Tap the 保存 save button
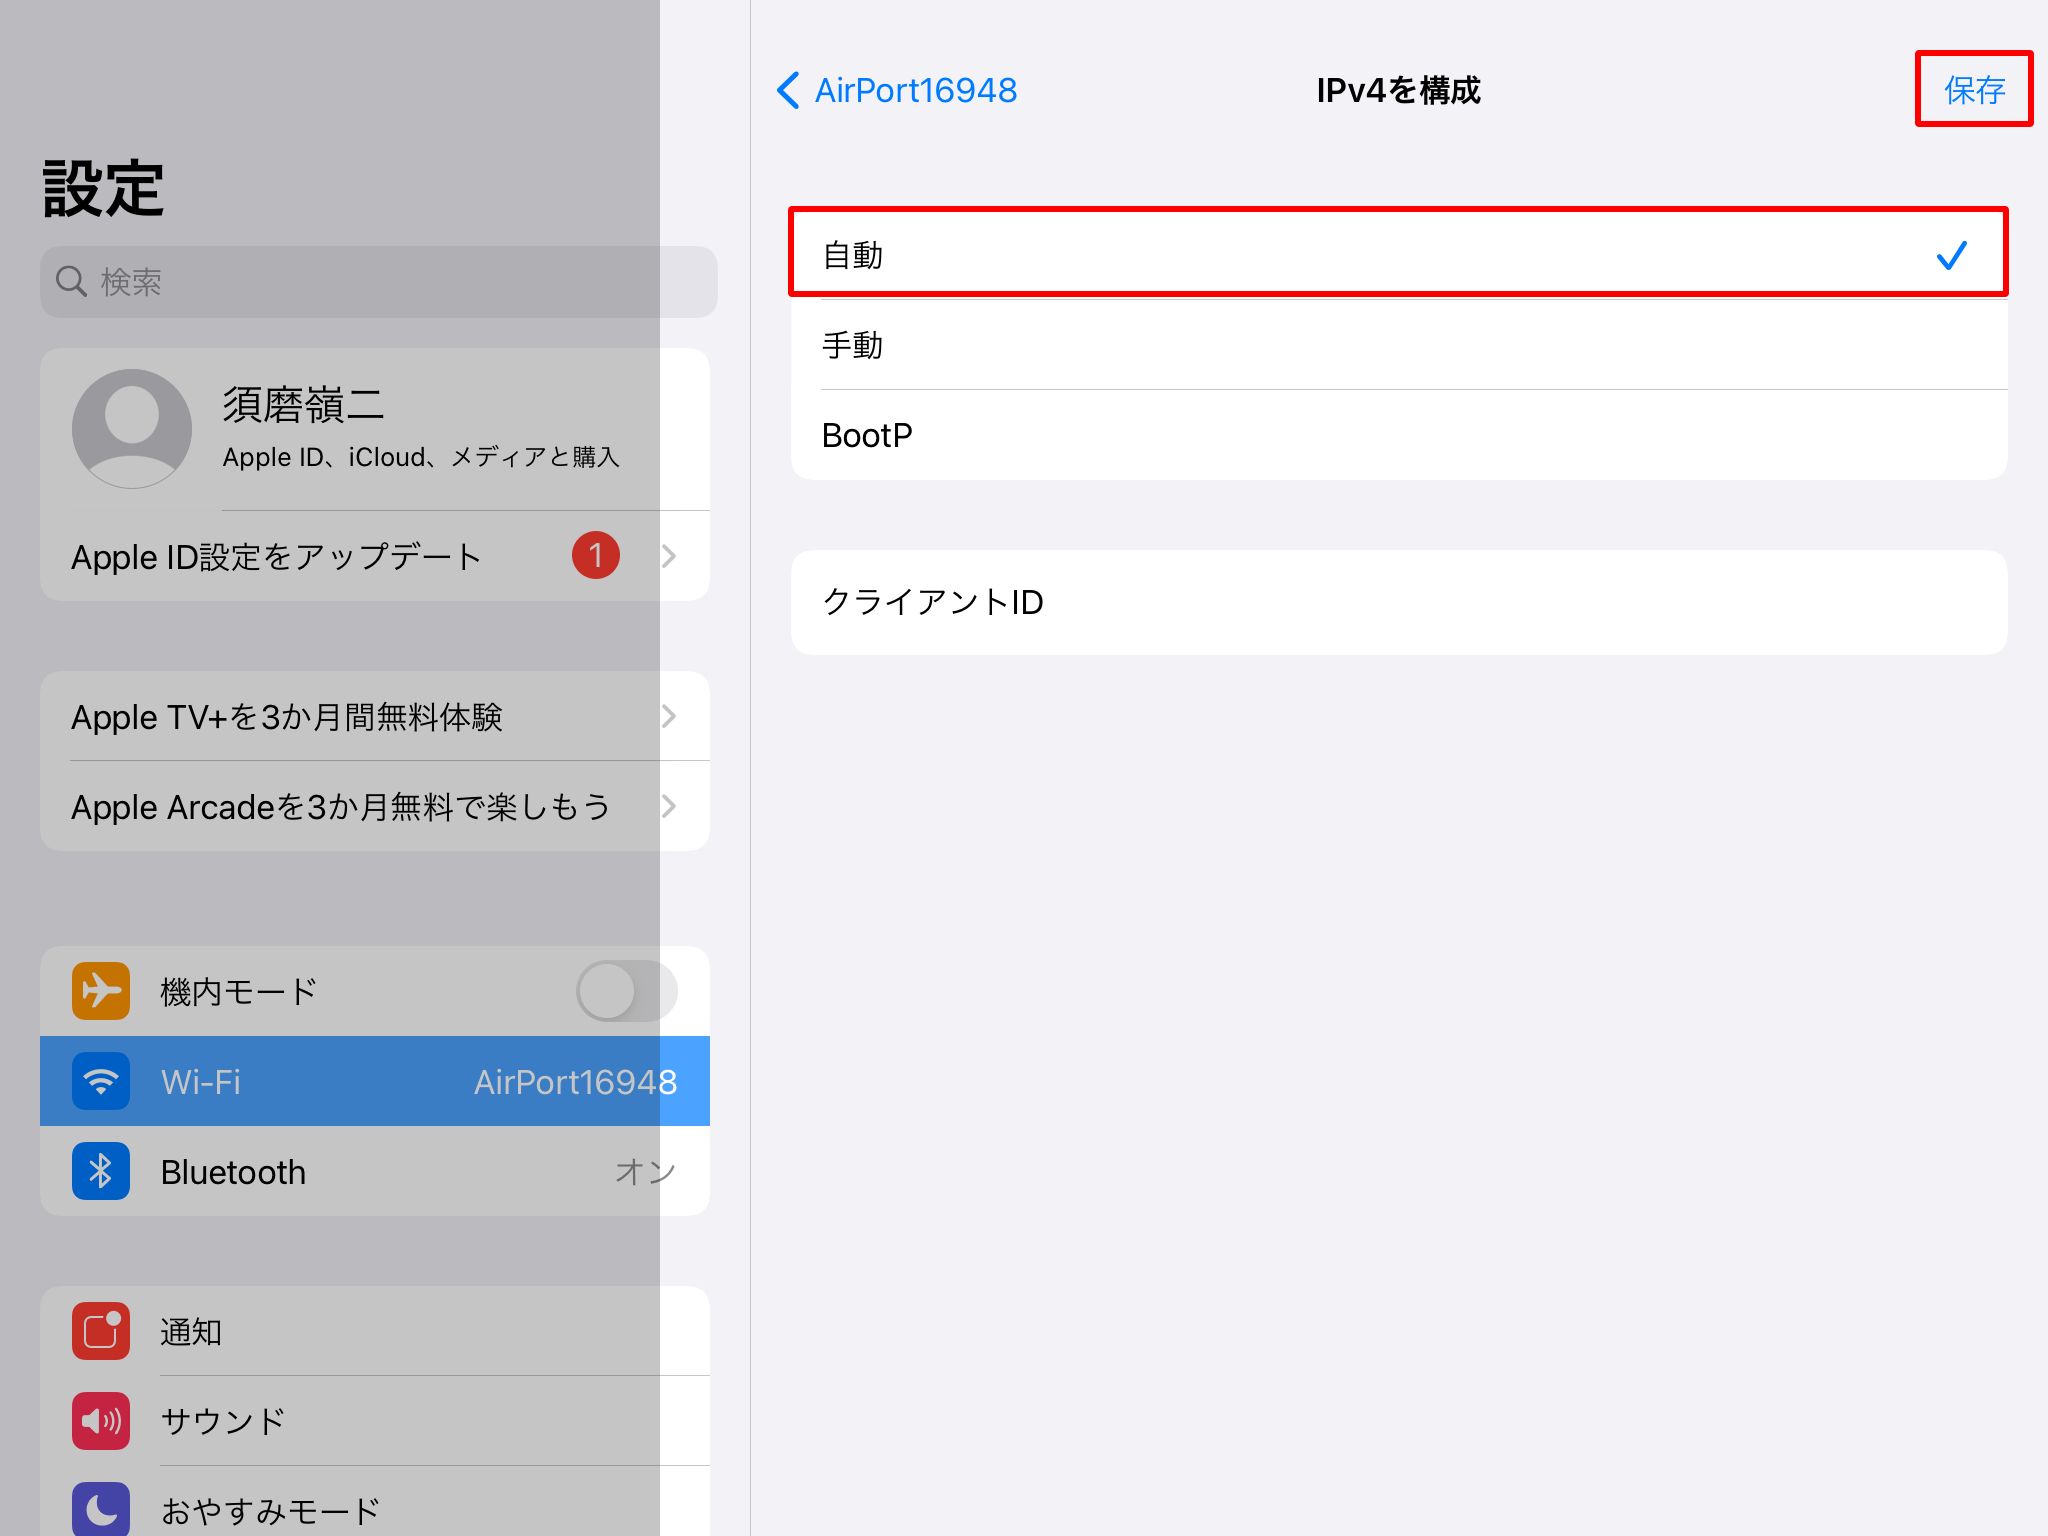 coord(1973,90)
